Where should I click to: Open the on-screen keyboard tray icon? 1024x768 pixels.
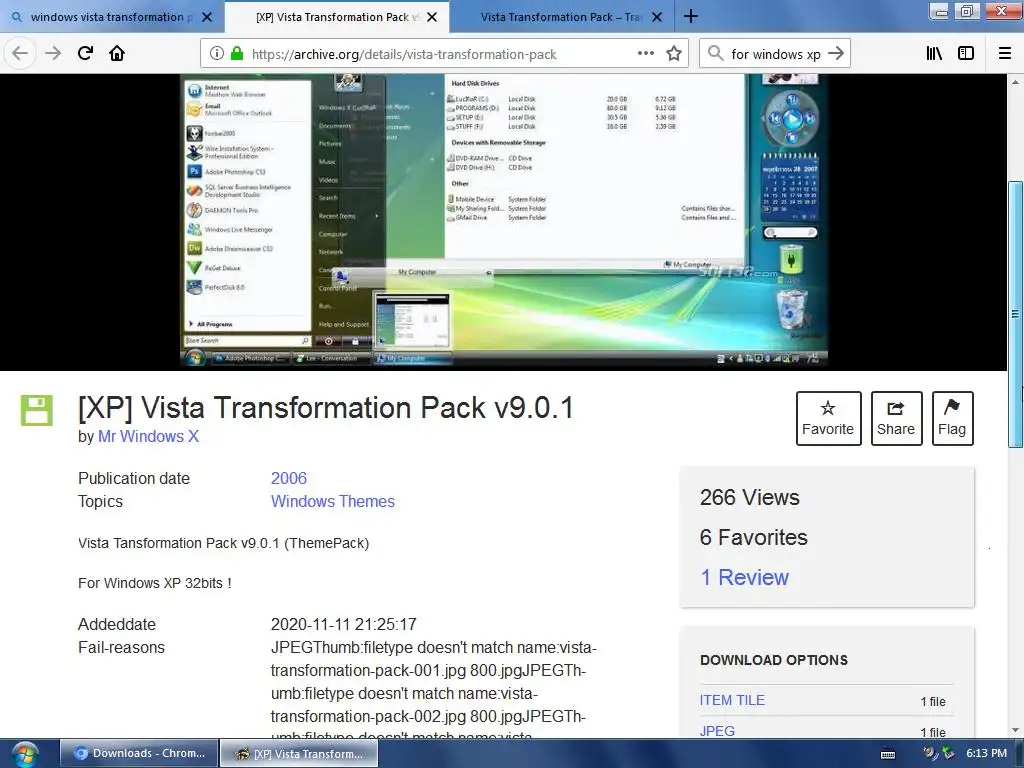click(888, 754)
